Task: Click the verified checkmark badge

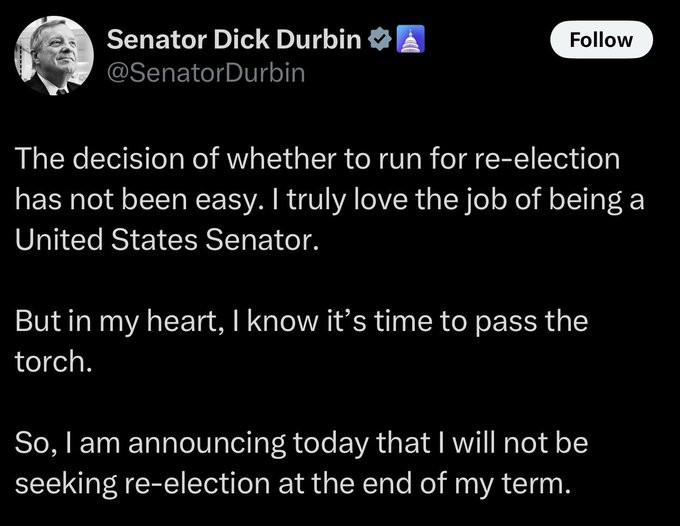Action: click(380, 41)
